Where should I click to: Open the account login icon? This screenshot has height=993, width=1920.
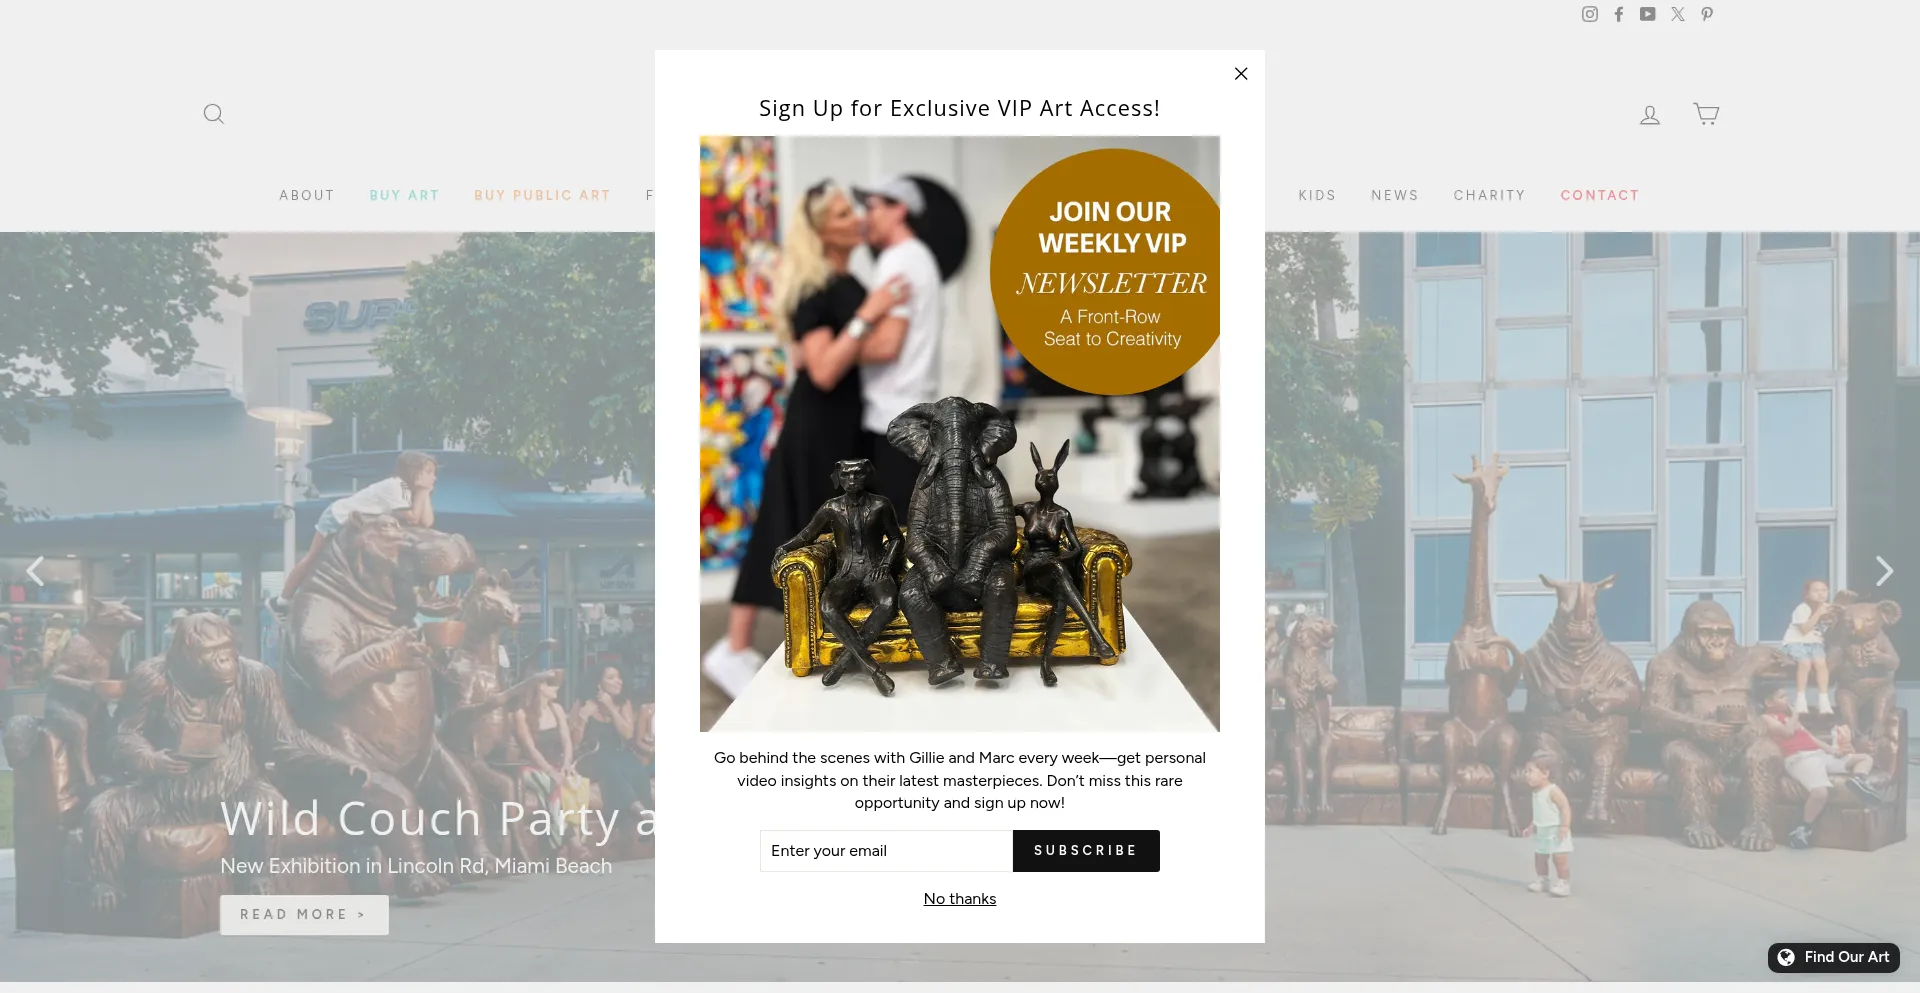tap(1650, 115)
